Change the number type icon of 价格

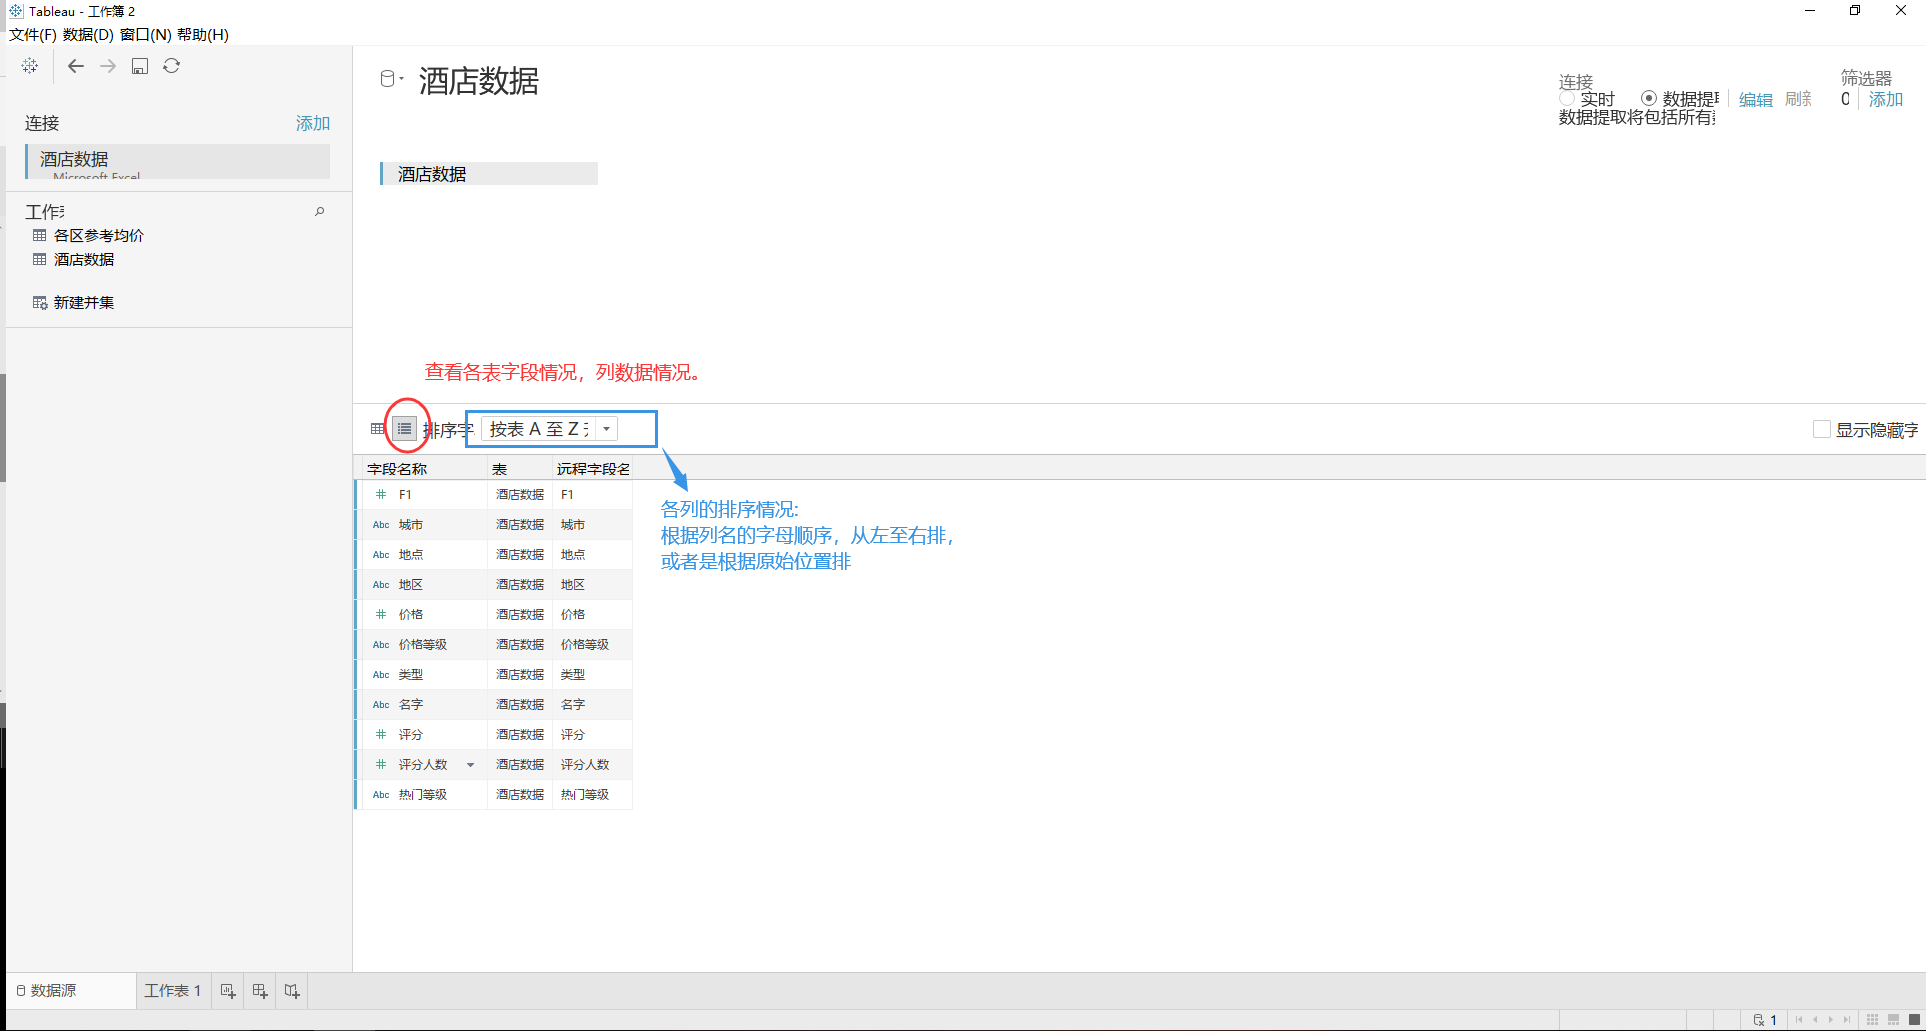click(381, 614)
